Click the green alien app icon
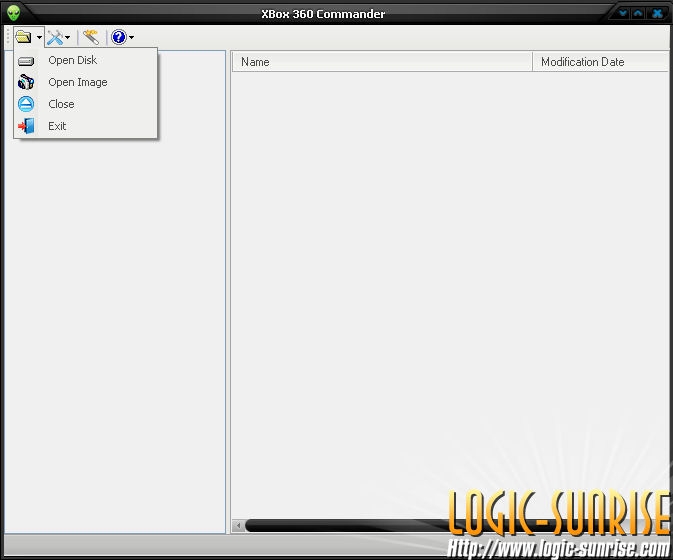 [x=14, y=13]
